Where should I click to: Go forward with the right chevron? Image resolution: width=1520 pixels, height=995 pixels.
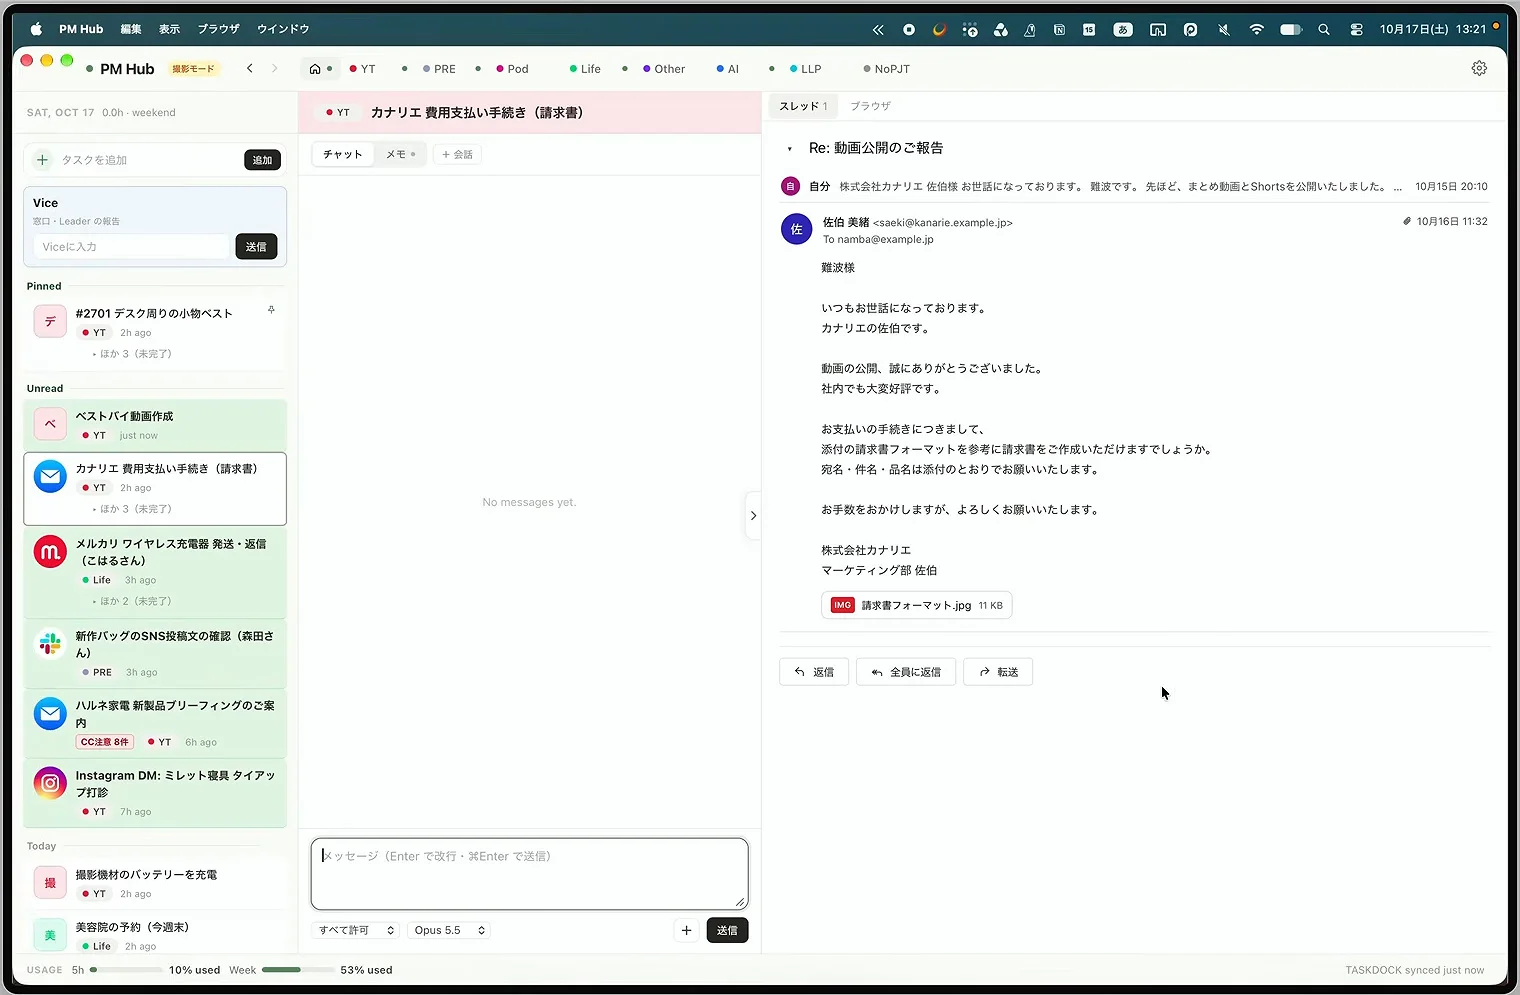pos(275,68)
